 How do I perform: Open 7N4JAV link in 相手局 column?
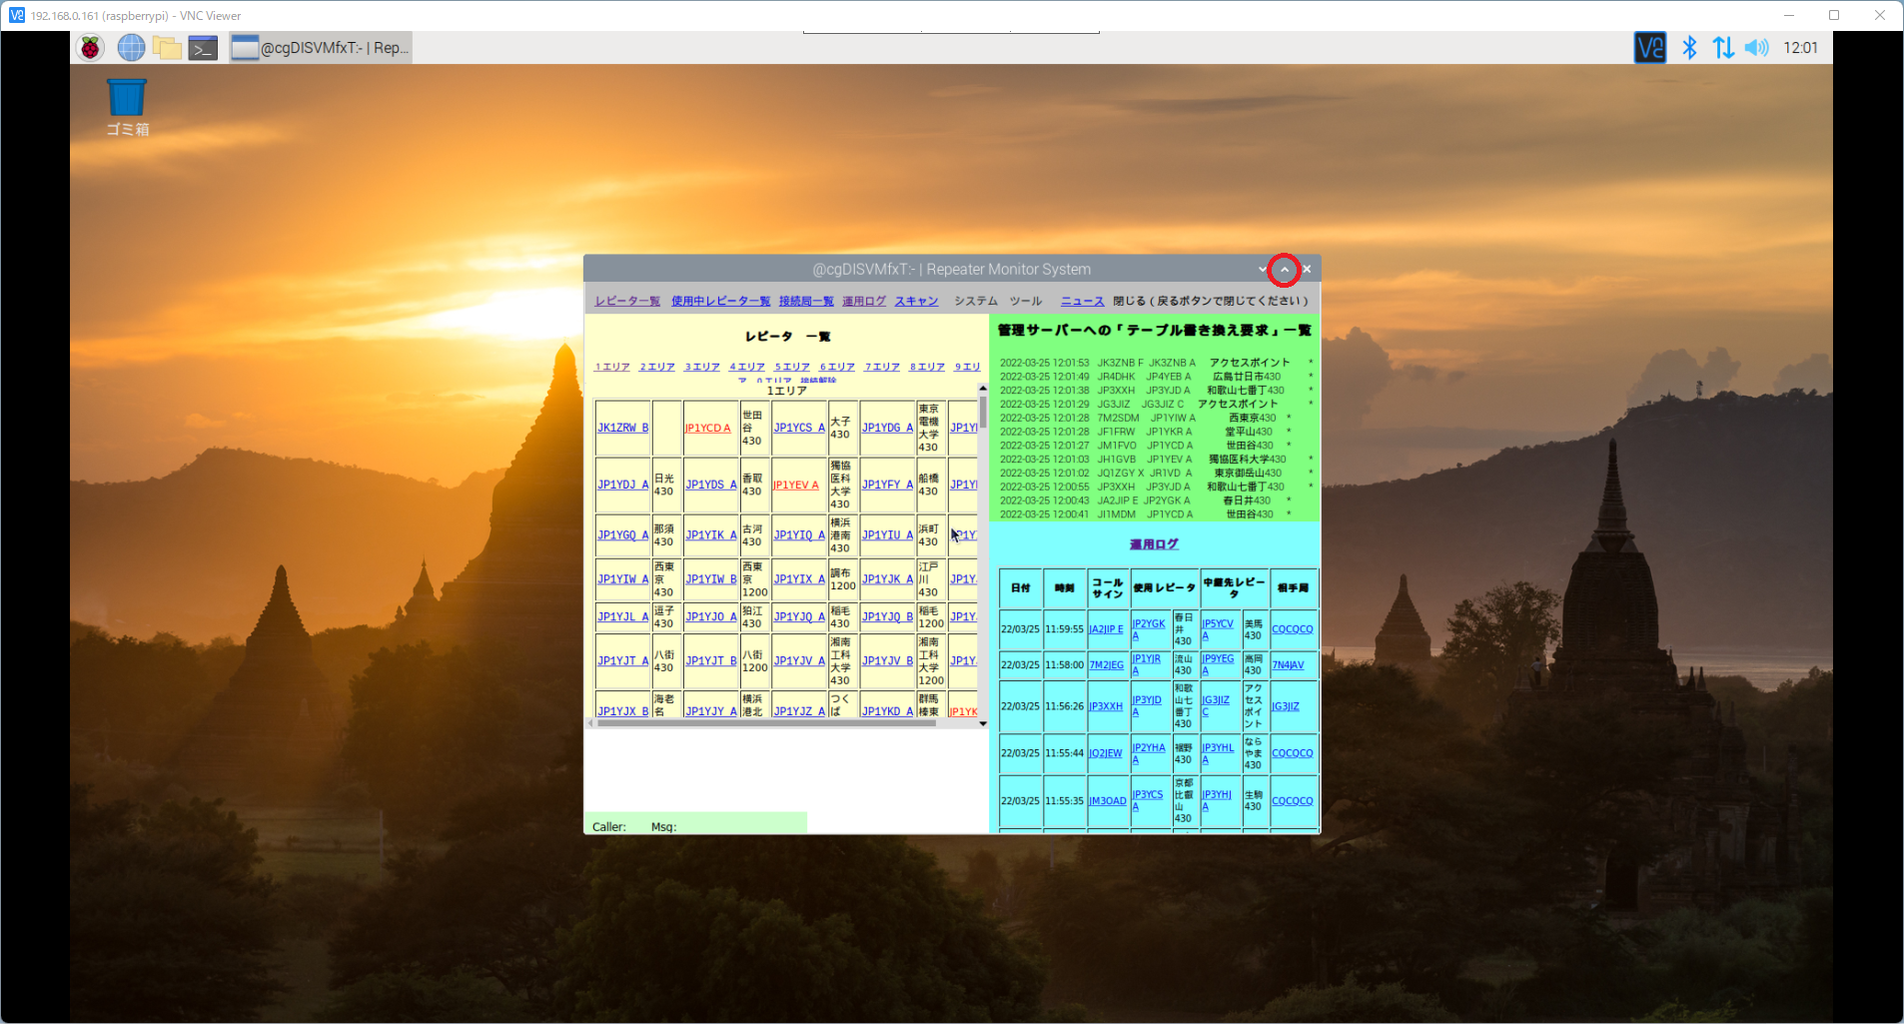[1288, 665]
